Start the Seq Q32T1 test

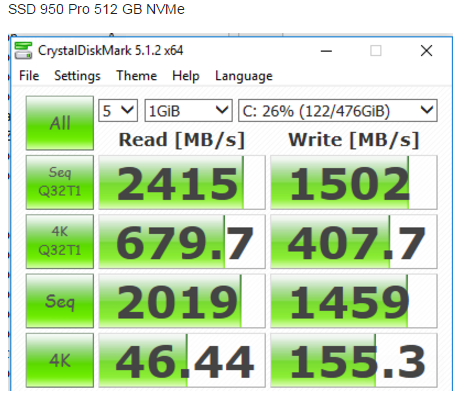pos(60,182)
